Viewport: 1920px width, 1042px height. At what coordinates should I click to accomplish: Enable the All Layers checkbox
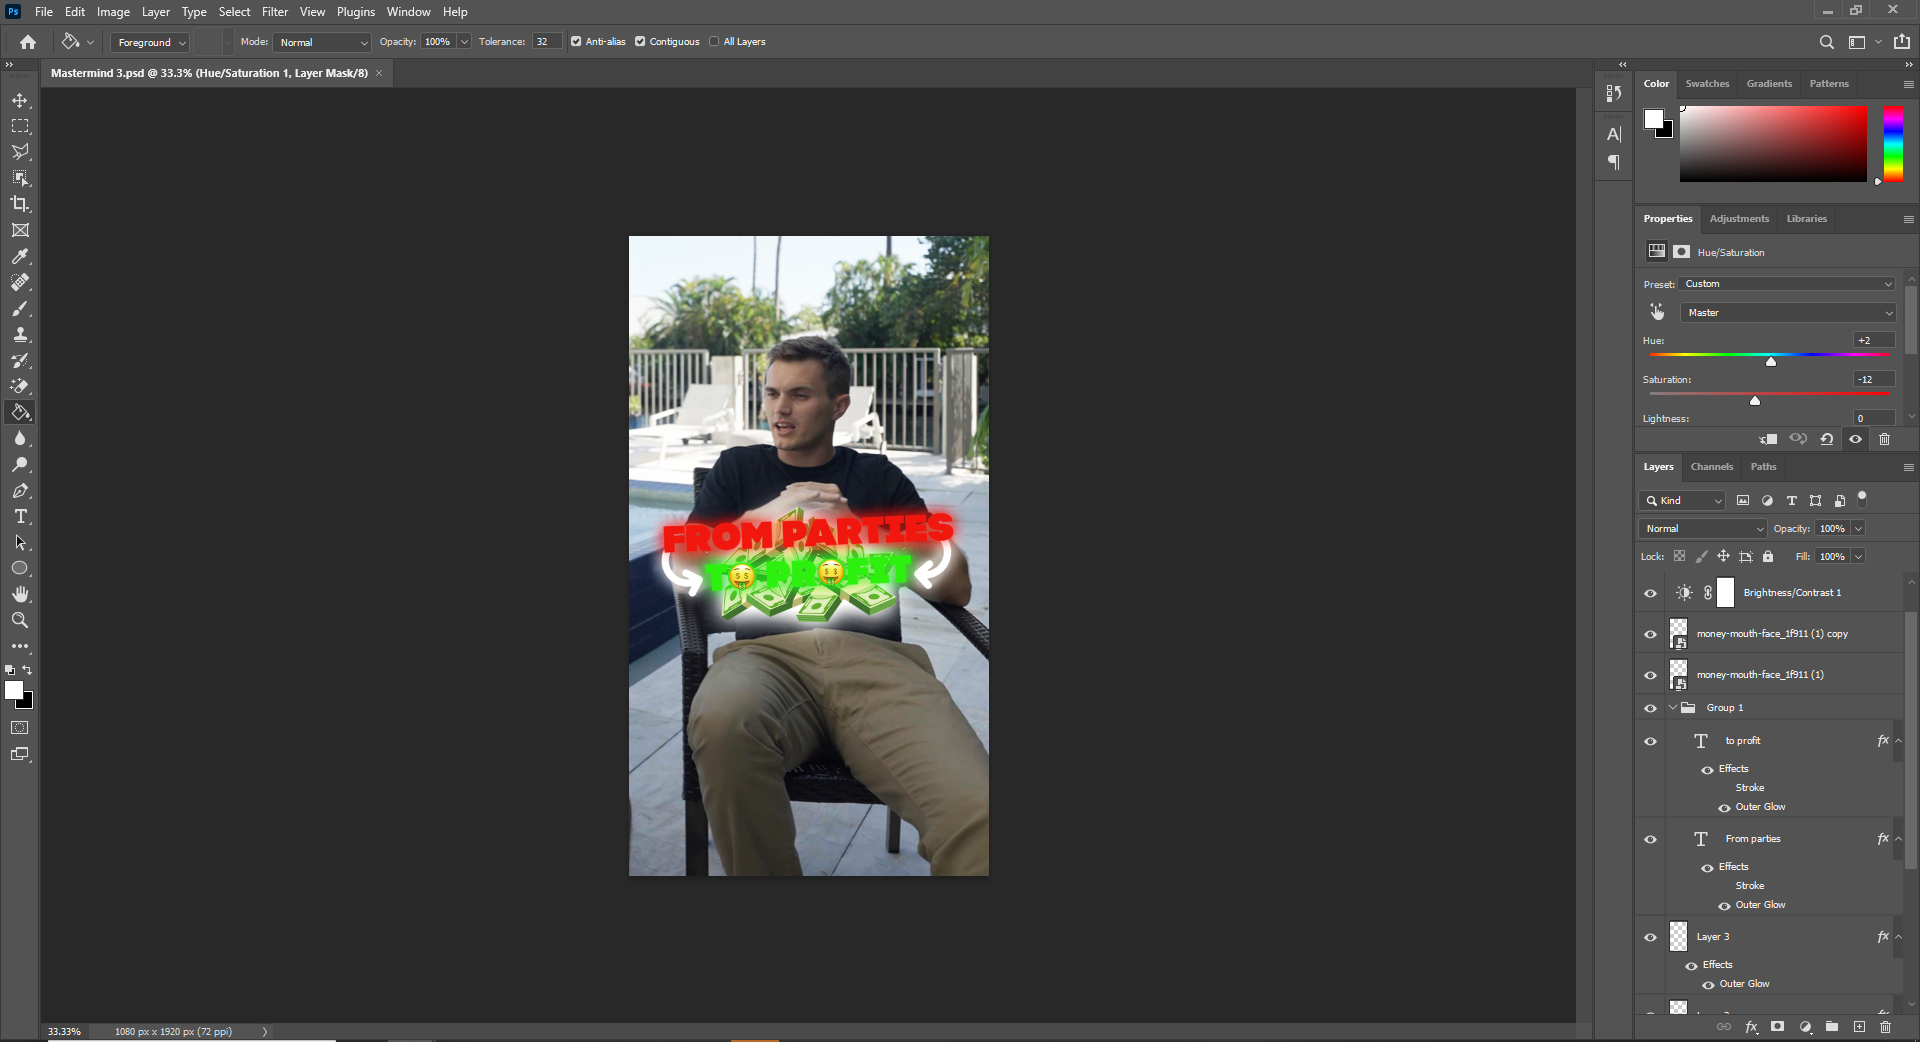pos(714,42)
